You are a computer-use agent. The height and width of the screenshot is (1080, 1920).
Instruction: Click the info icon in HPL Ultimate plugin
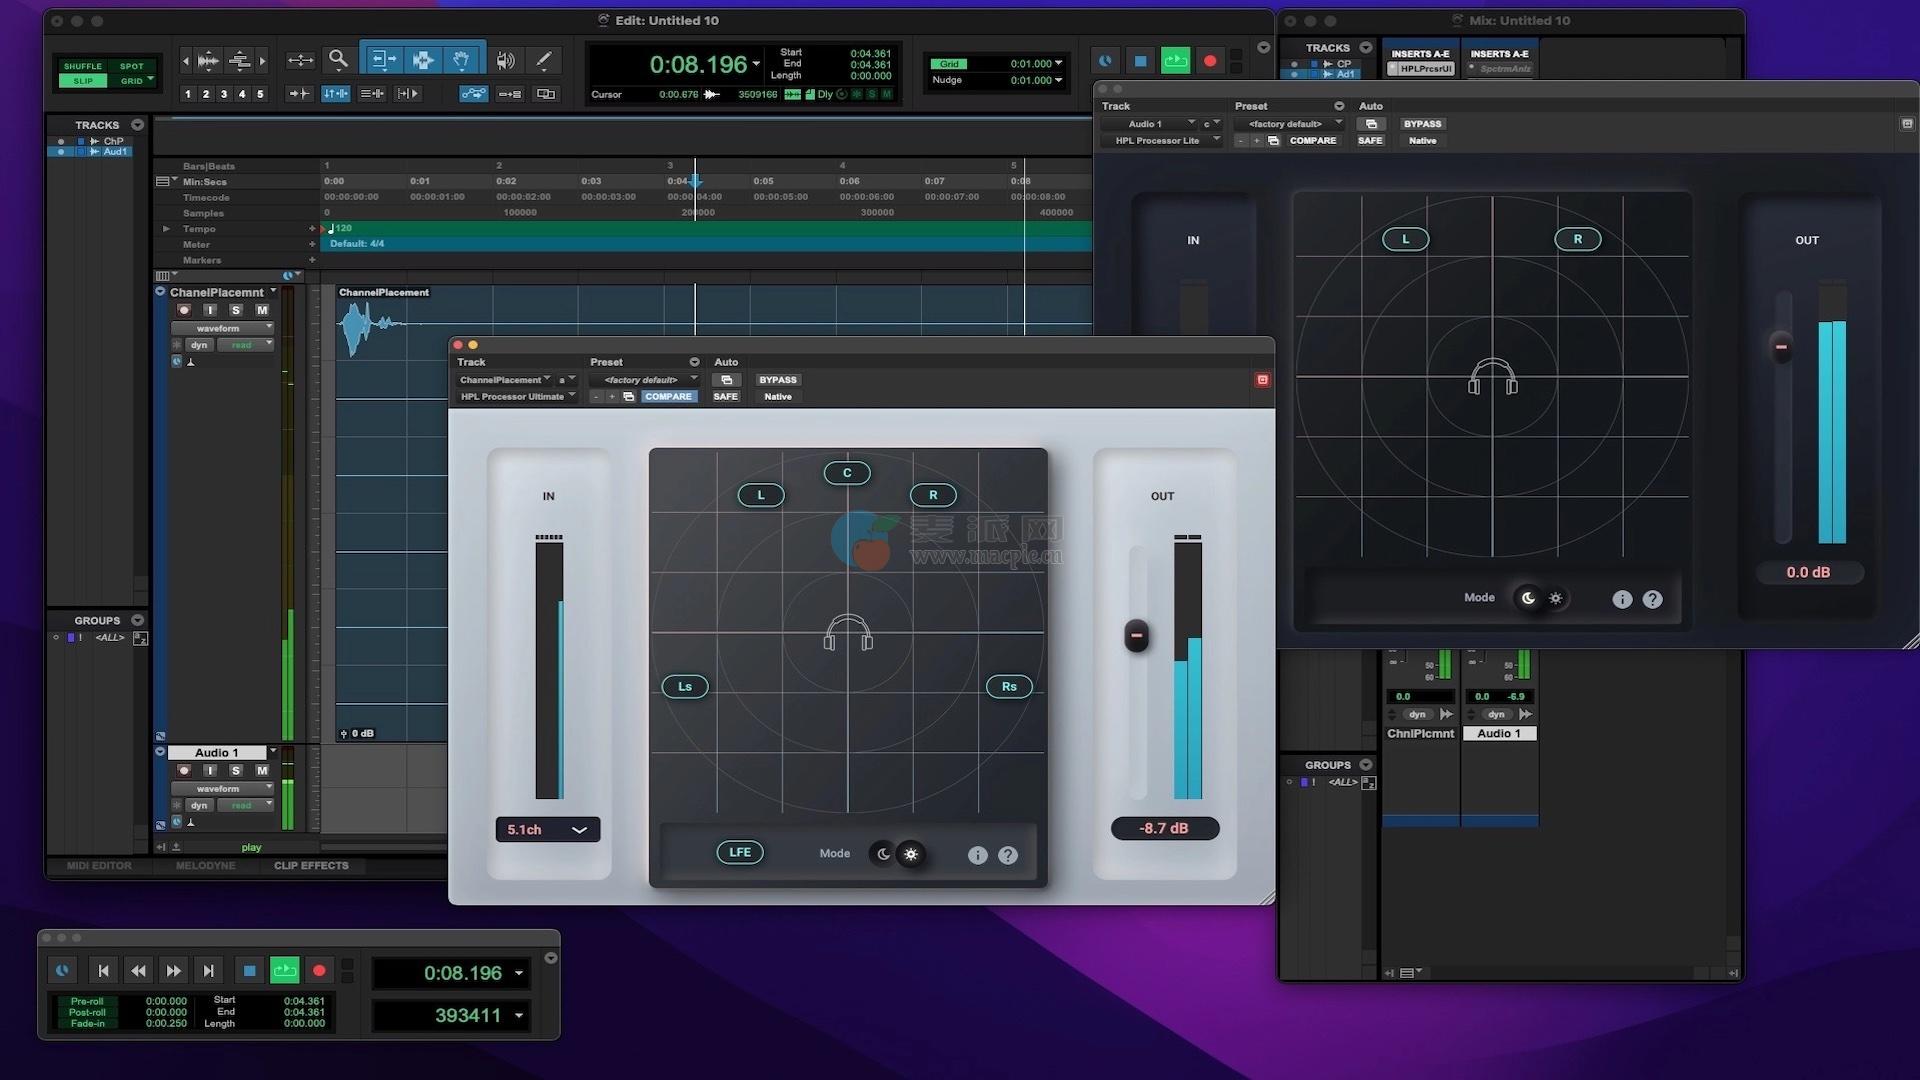click(x=977, y=855)
